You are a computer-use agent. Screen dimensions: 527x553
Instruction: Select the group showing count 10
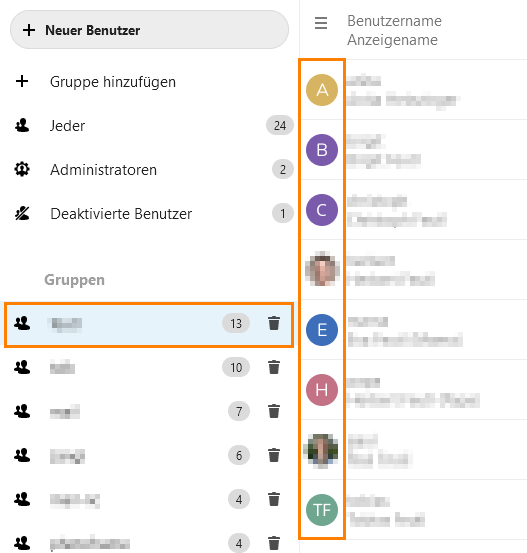tap(149, 367)
